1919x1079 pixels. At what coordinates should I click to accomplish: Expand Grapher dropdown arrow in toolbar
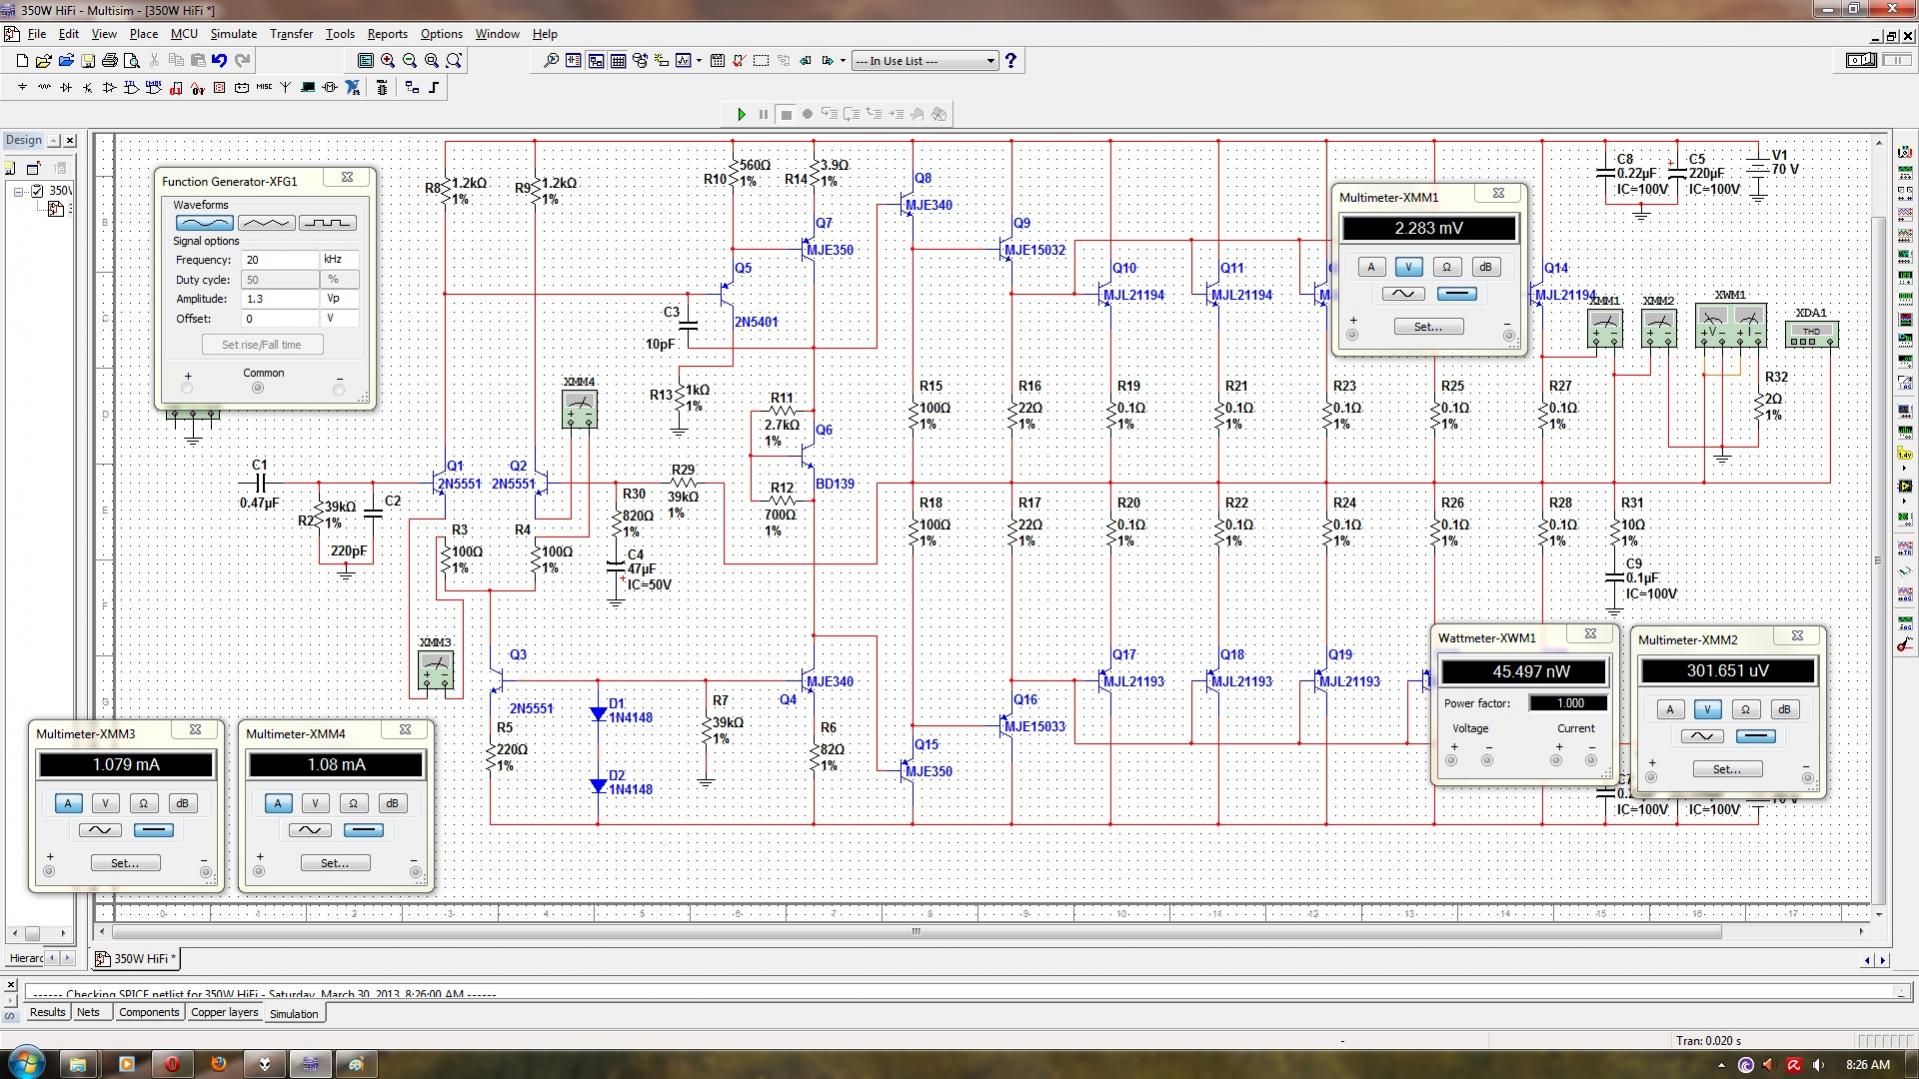pos(699,61)
